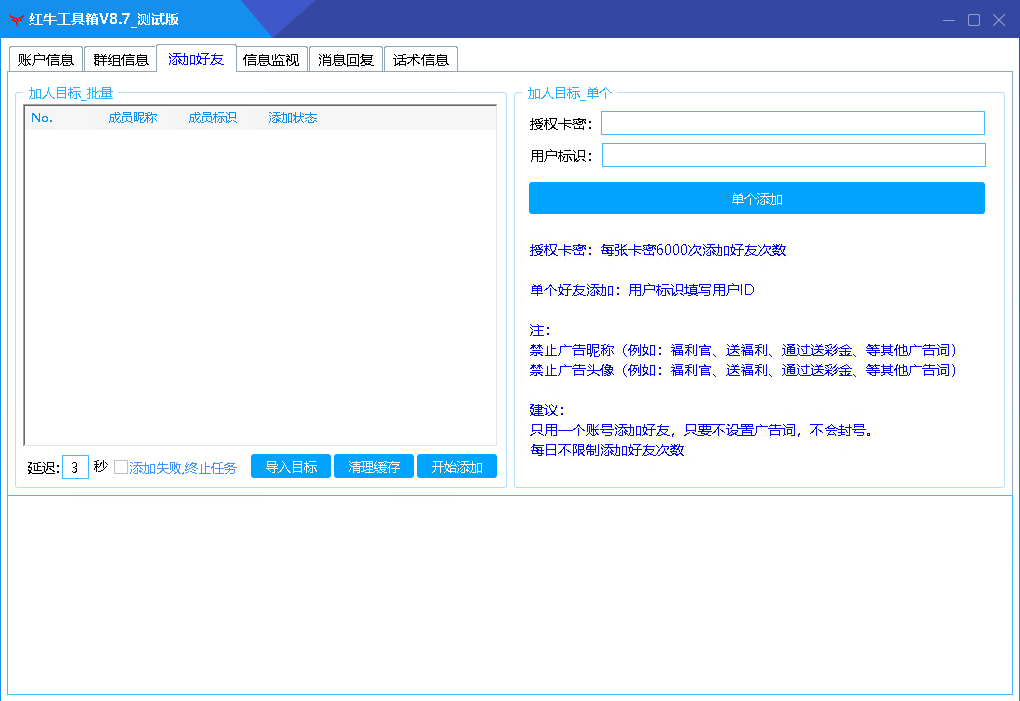Click the 导入目标 button

[x=291, y=467]
